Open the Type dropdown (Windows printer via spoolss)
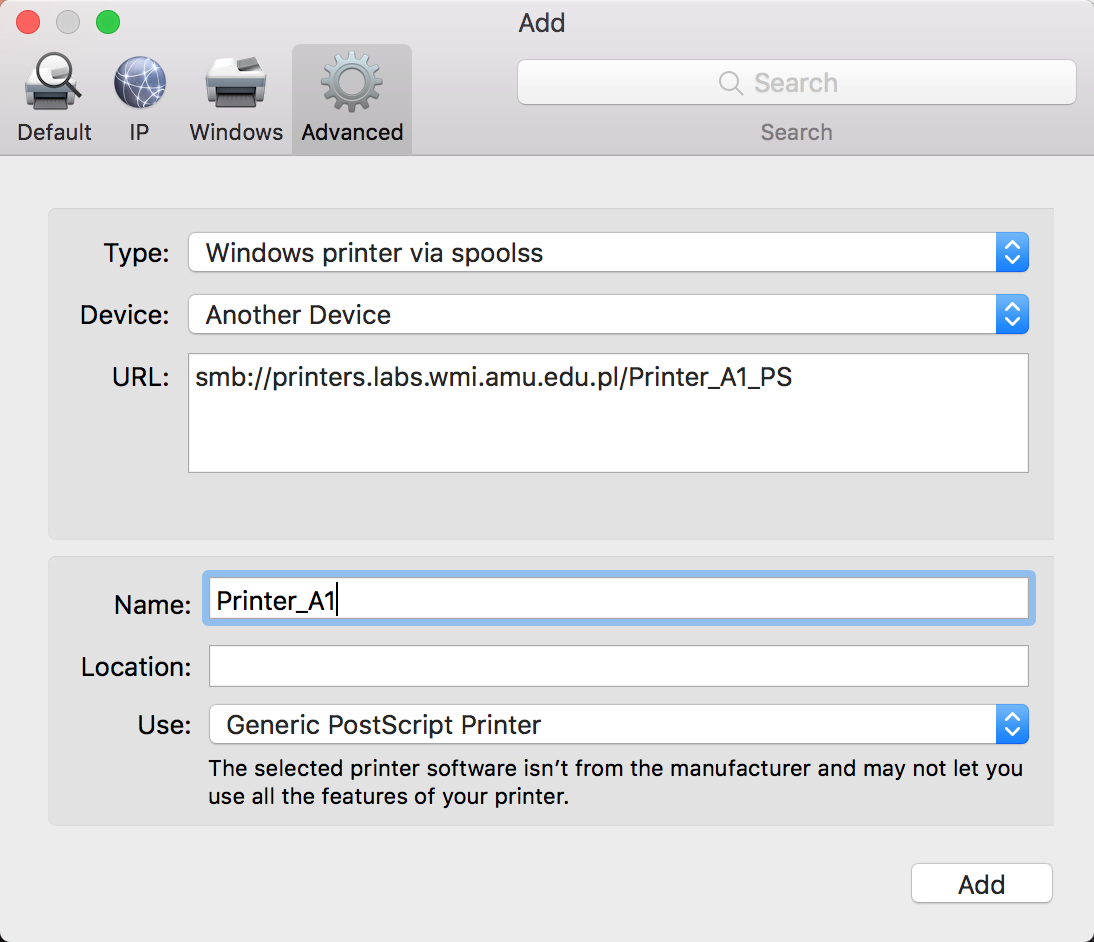1094x942 pixels. coord(608,253)
